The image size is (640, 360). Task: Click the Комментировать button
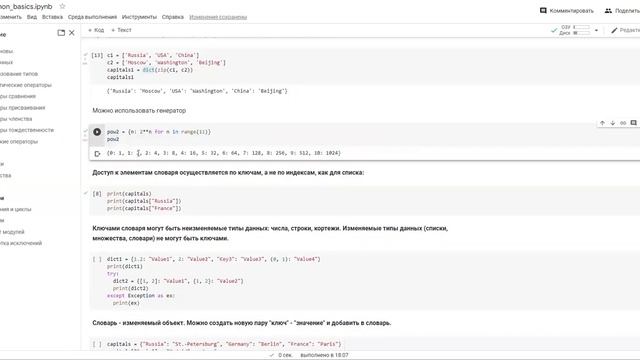click(x=567, y=11)
